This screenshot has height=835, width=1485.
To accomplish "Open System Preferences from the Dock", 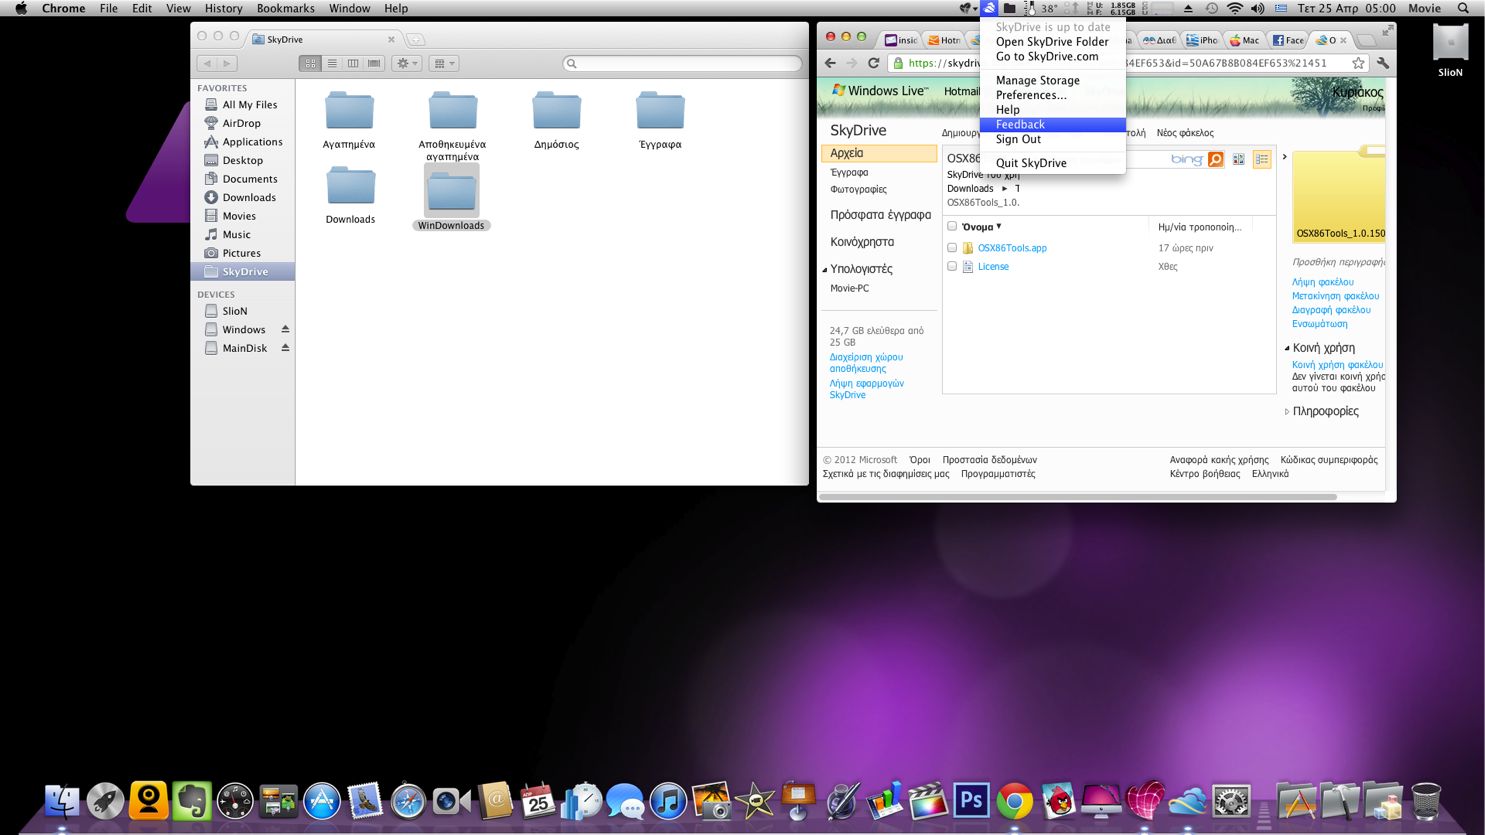I will pyautogui.click(x=1232, y=800).
